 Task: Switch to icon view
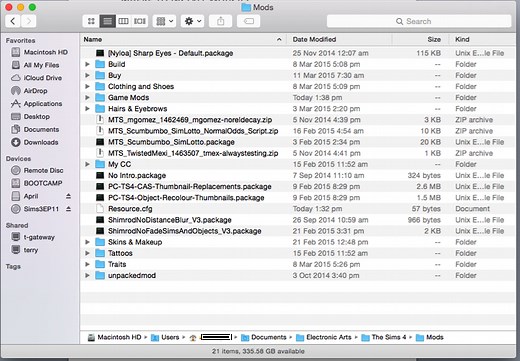click(91, 21)
